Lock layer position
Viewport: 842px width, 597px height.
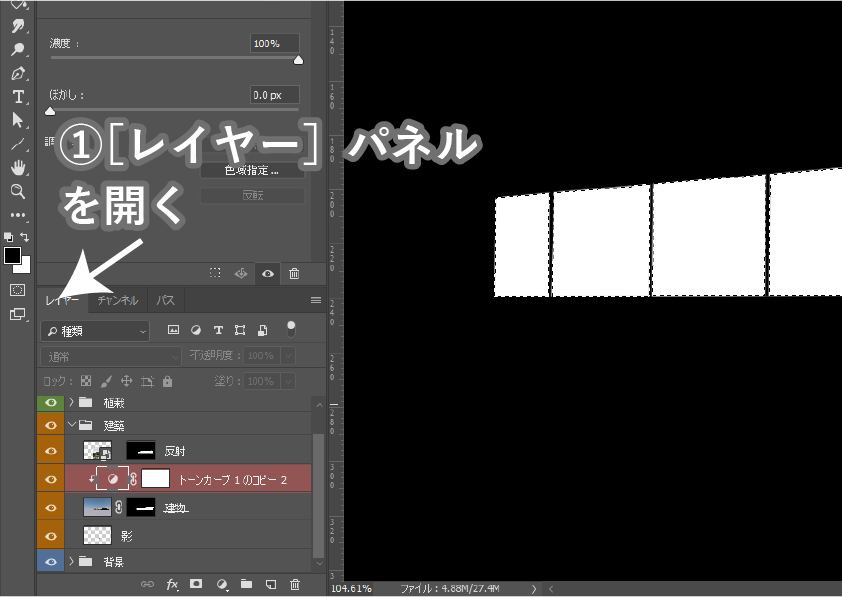tap(127, 381)
